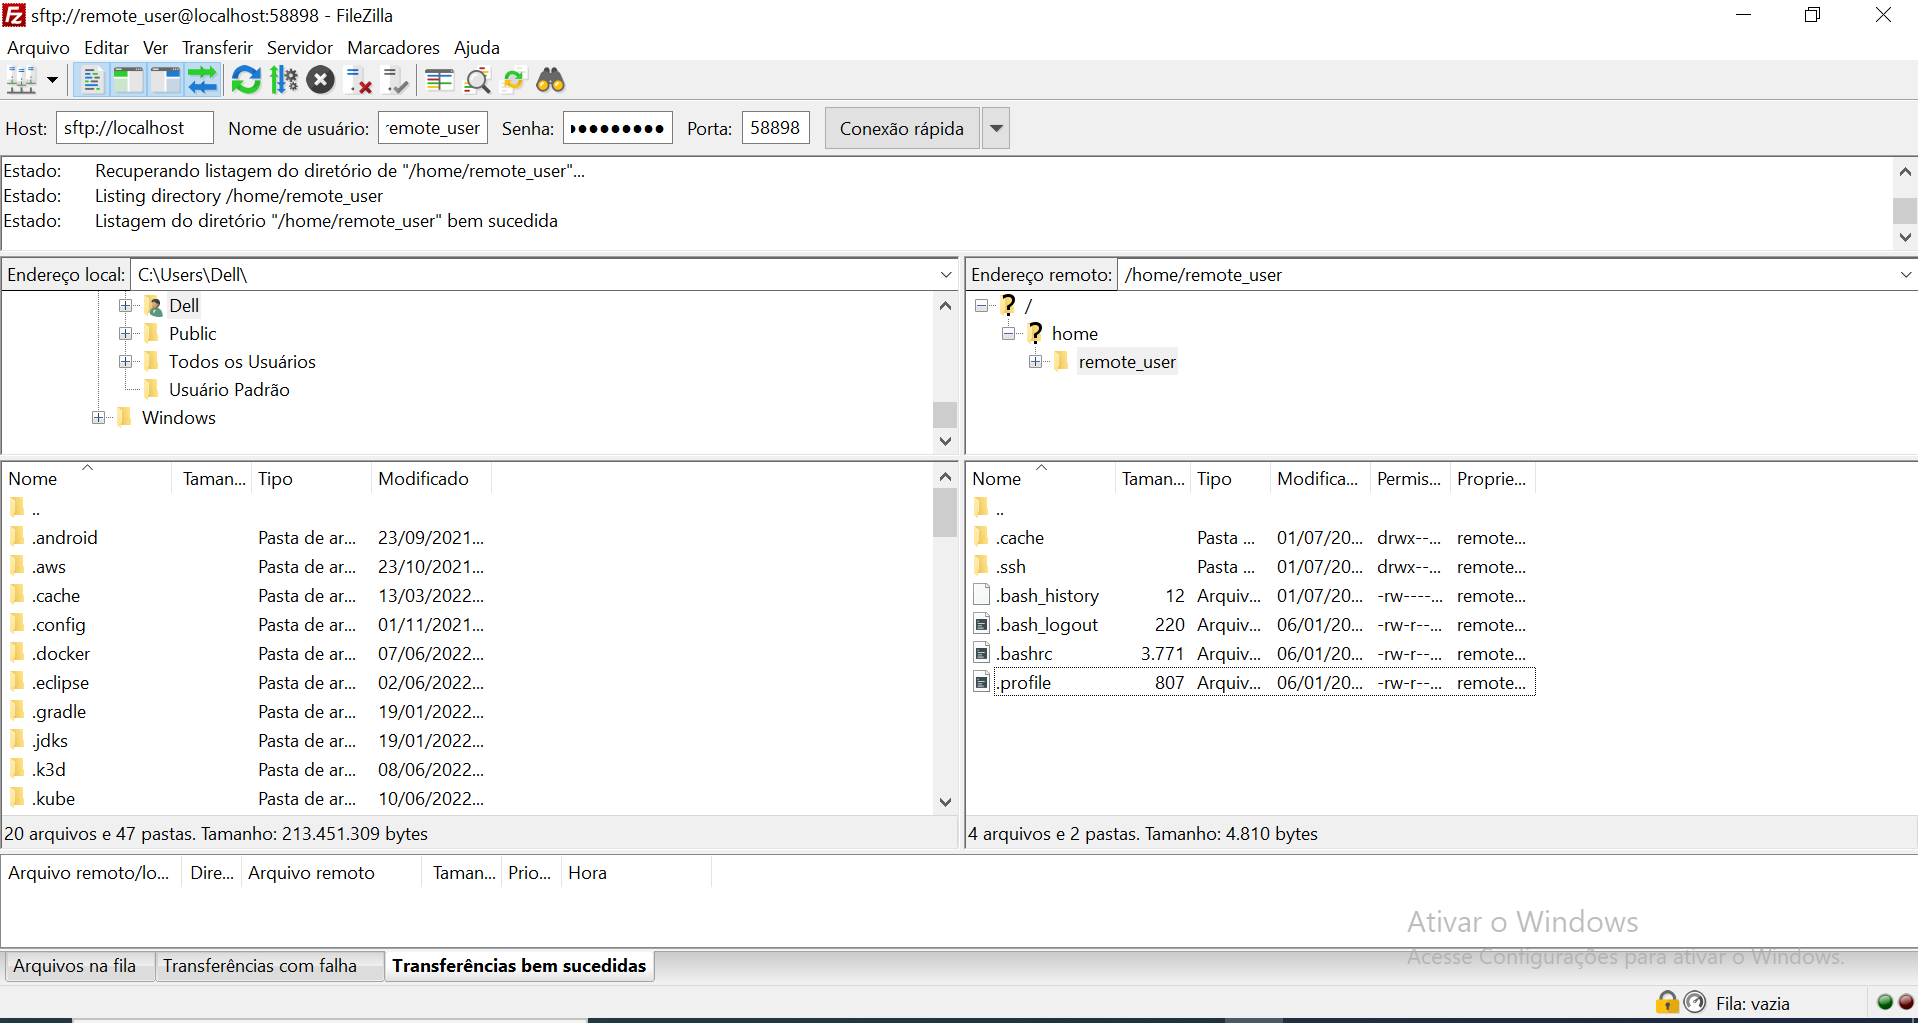Select the remote .bash_history file
This screenshot has width=1918, height=1023.
pyautogui.click(x=1048, y=596)
